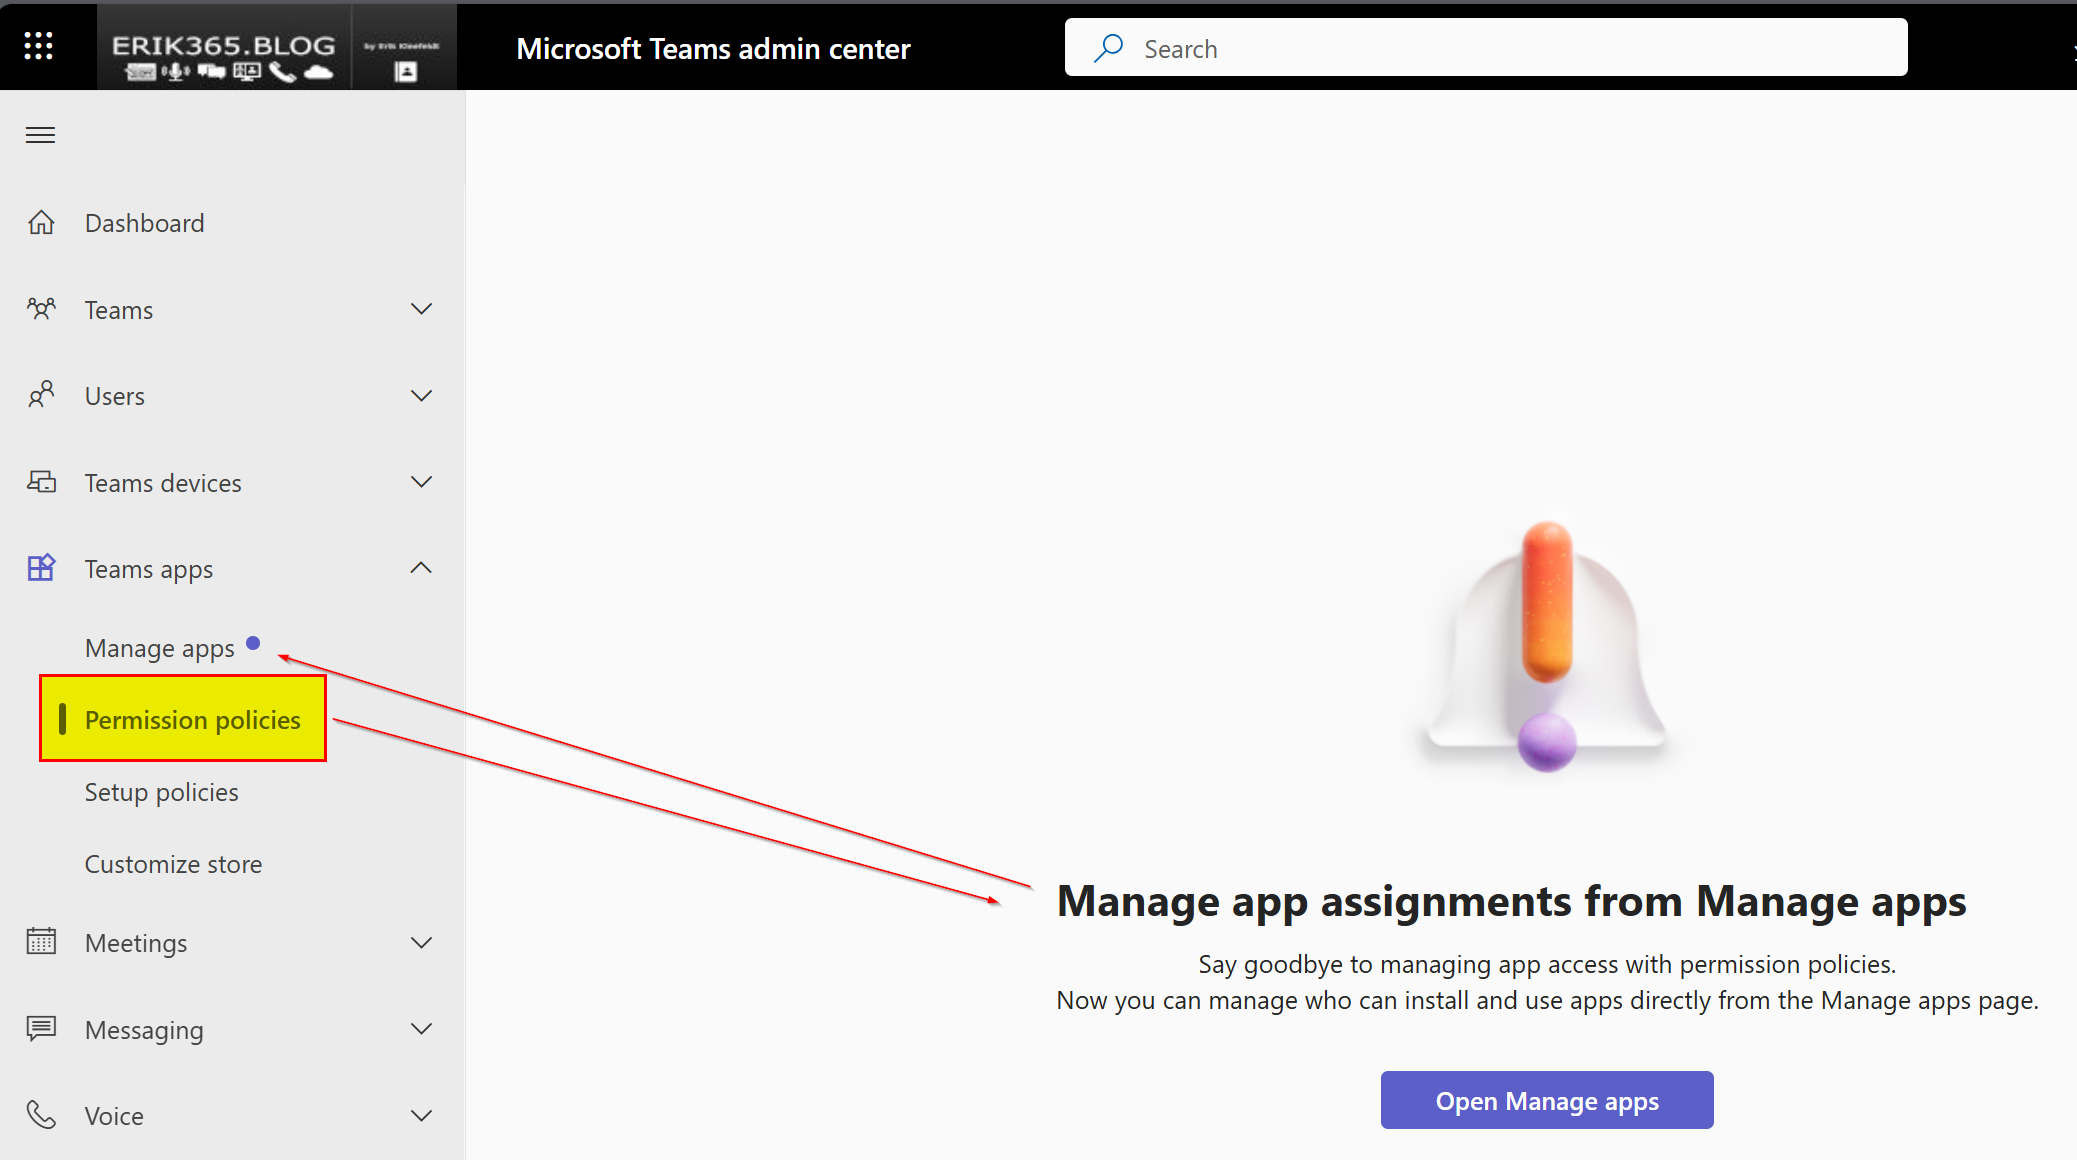
Task: Click the Messaging chat icon
Action: 41,1028
